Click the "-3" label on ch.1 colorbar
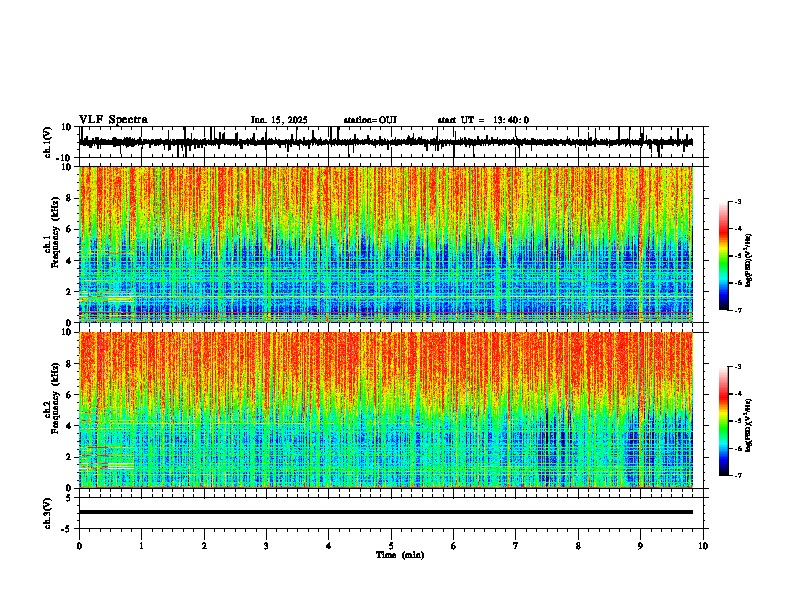Viewport: 792px width, 612px height. coord(737,201)
